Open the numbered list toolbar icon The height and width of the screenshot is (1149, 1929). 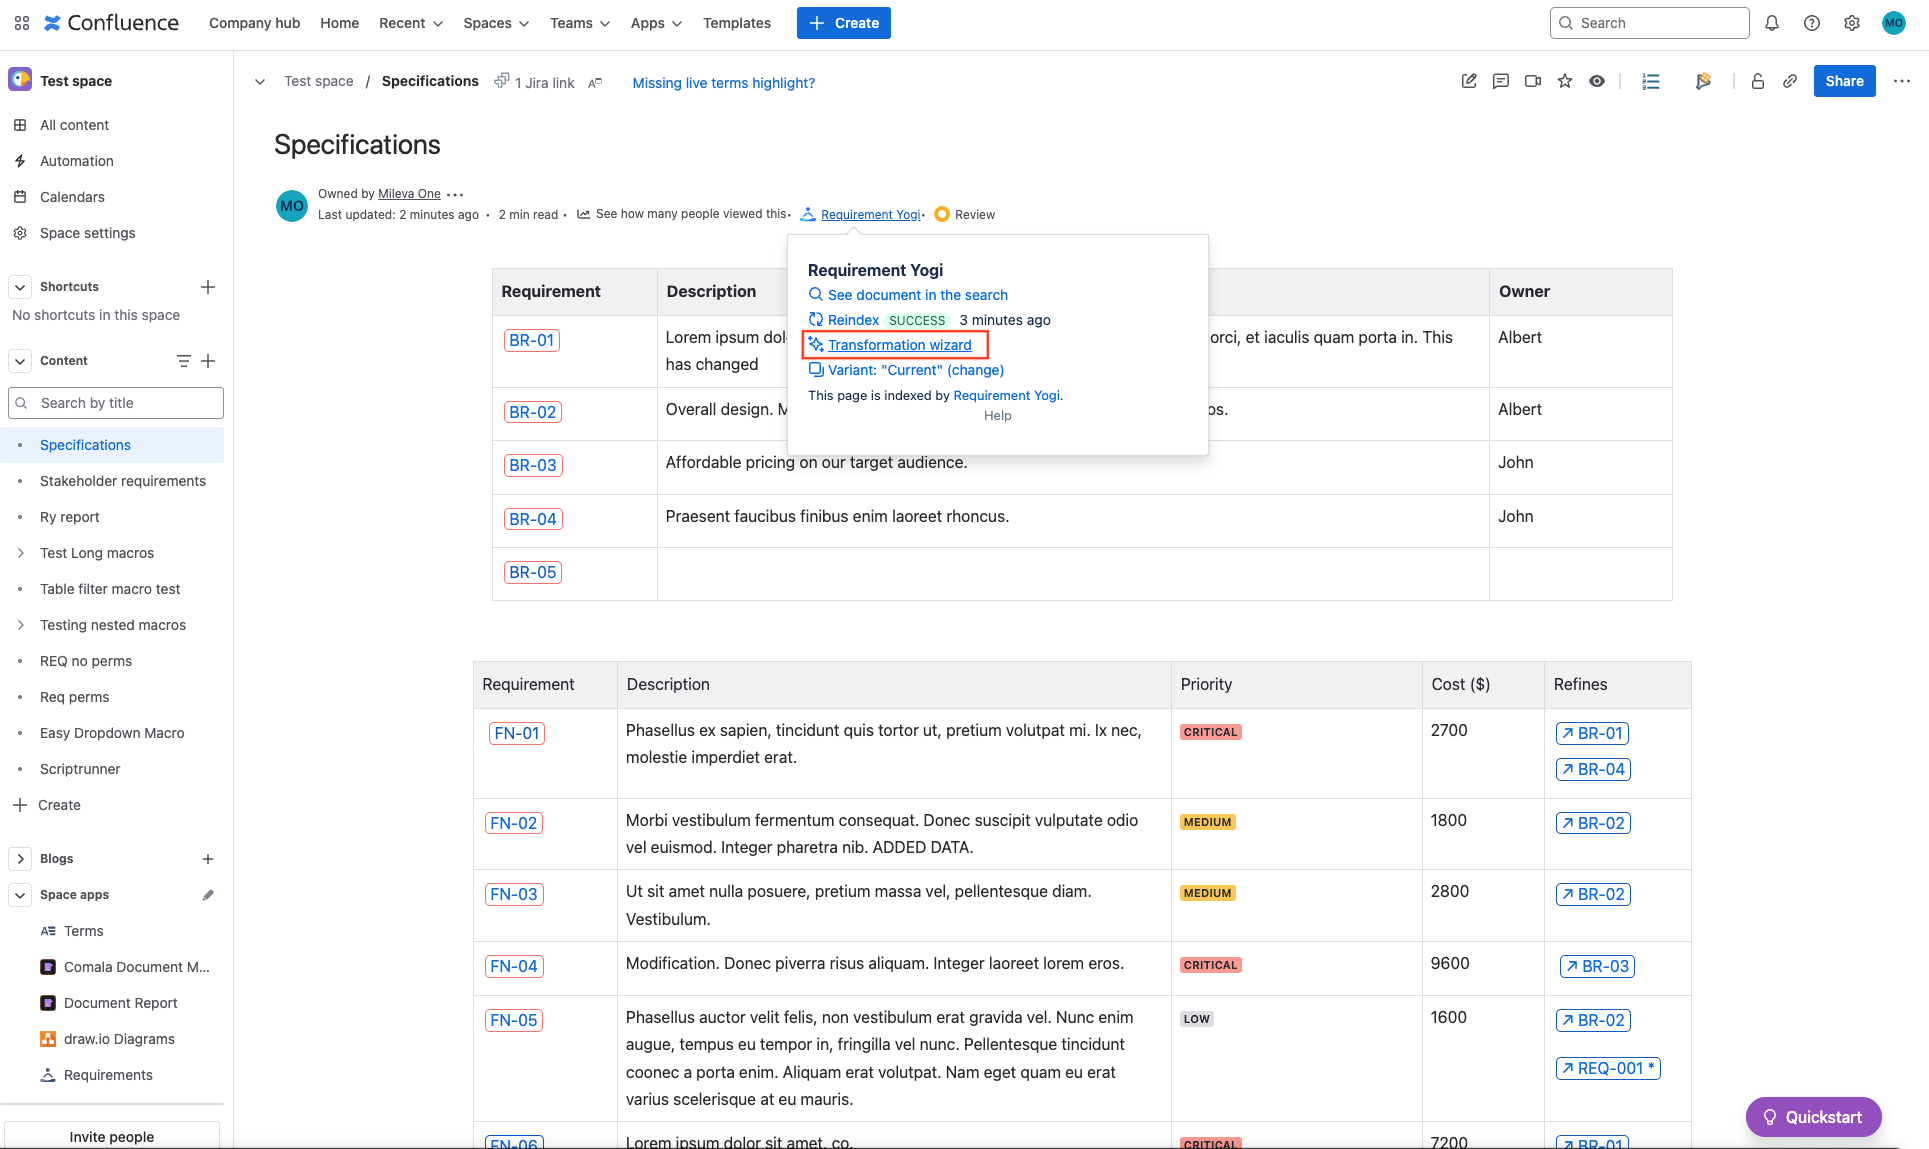coord(1651,81)
